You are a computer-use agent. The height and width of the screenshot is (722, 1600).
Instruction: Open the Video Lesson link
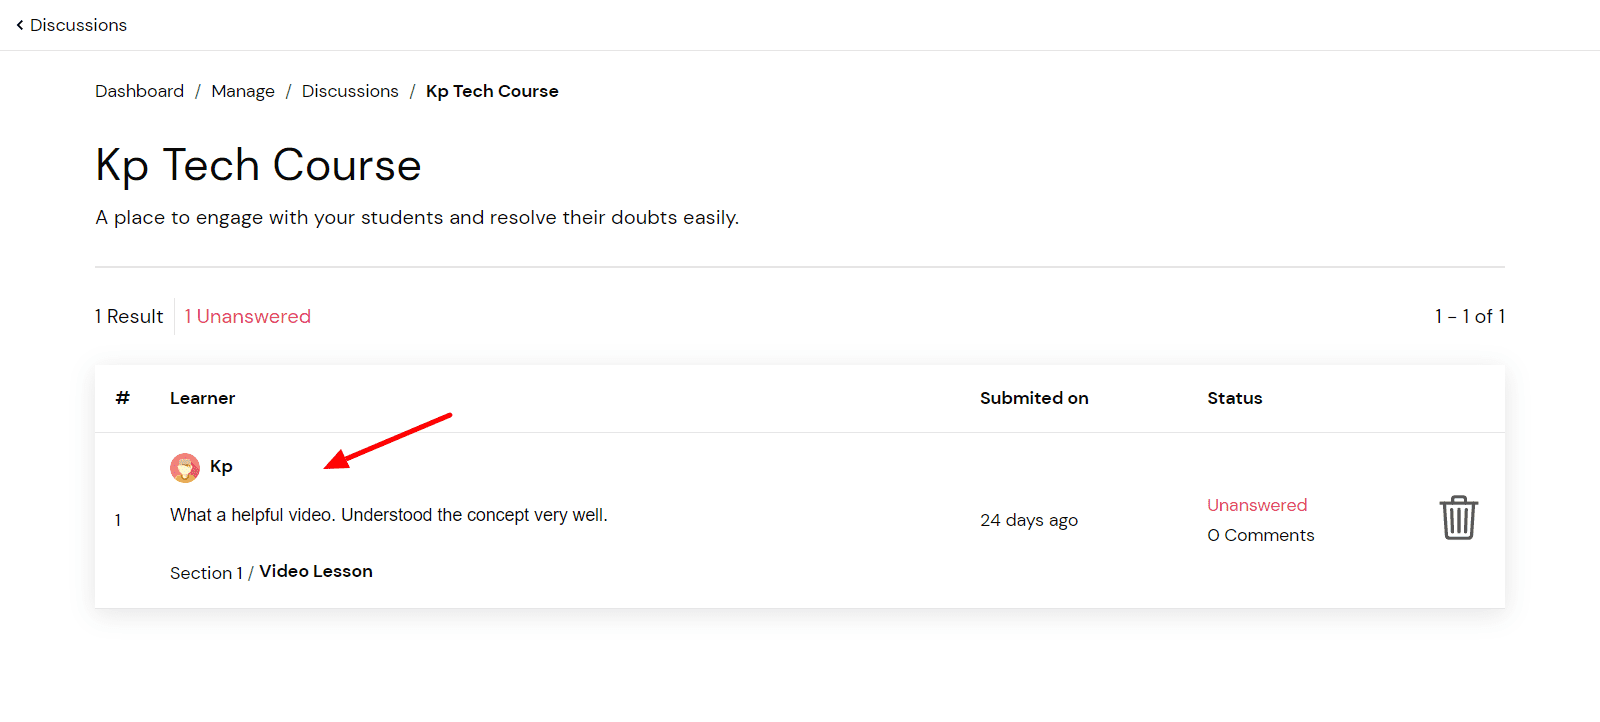tap(316, 571)
